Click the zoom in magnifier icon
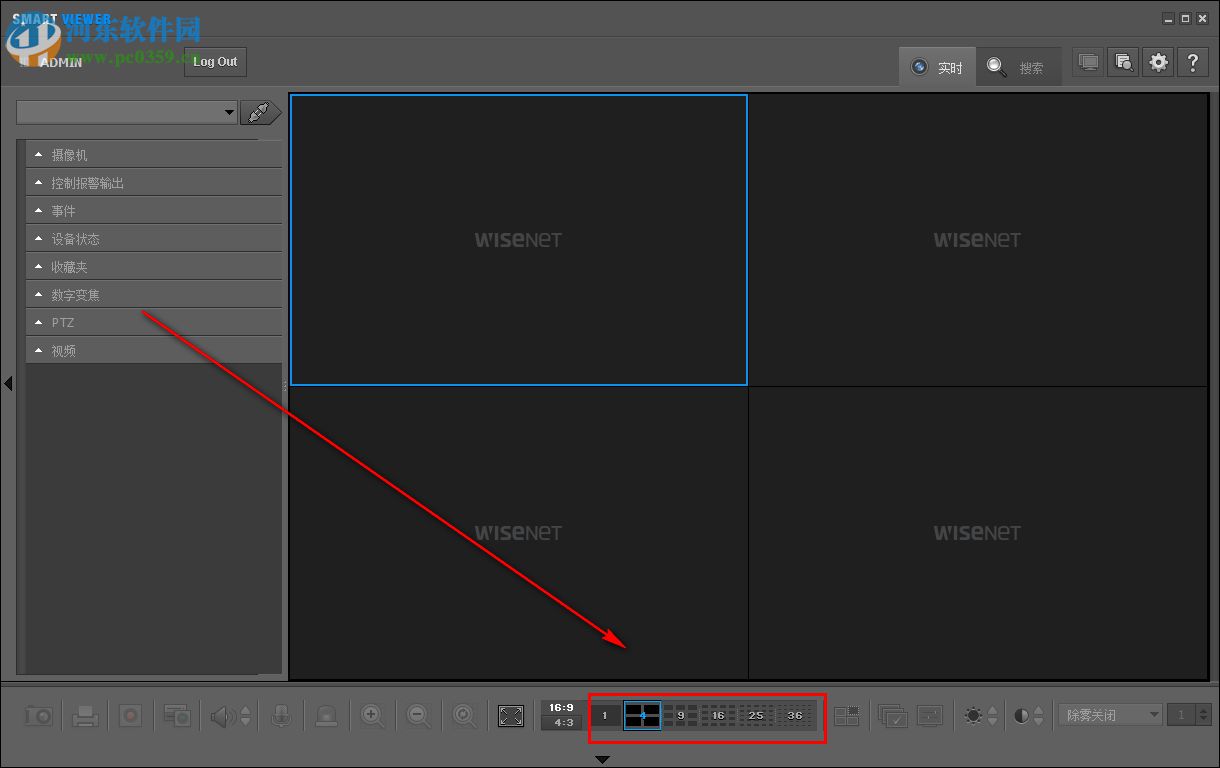1220x768 pixels. 372,715
